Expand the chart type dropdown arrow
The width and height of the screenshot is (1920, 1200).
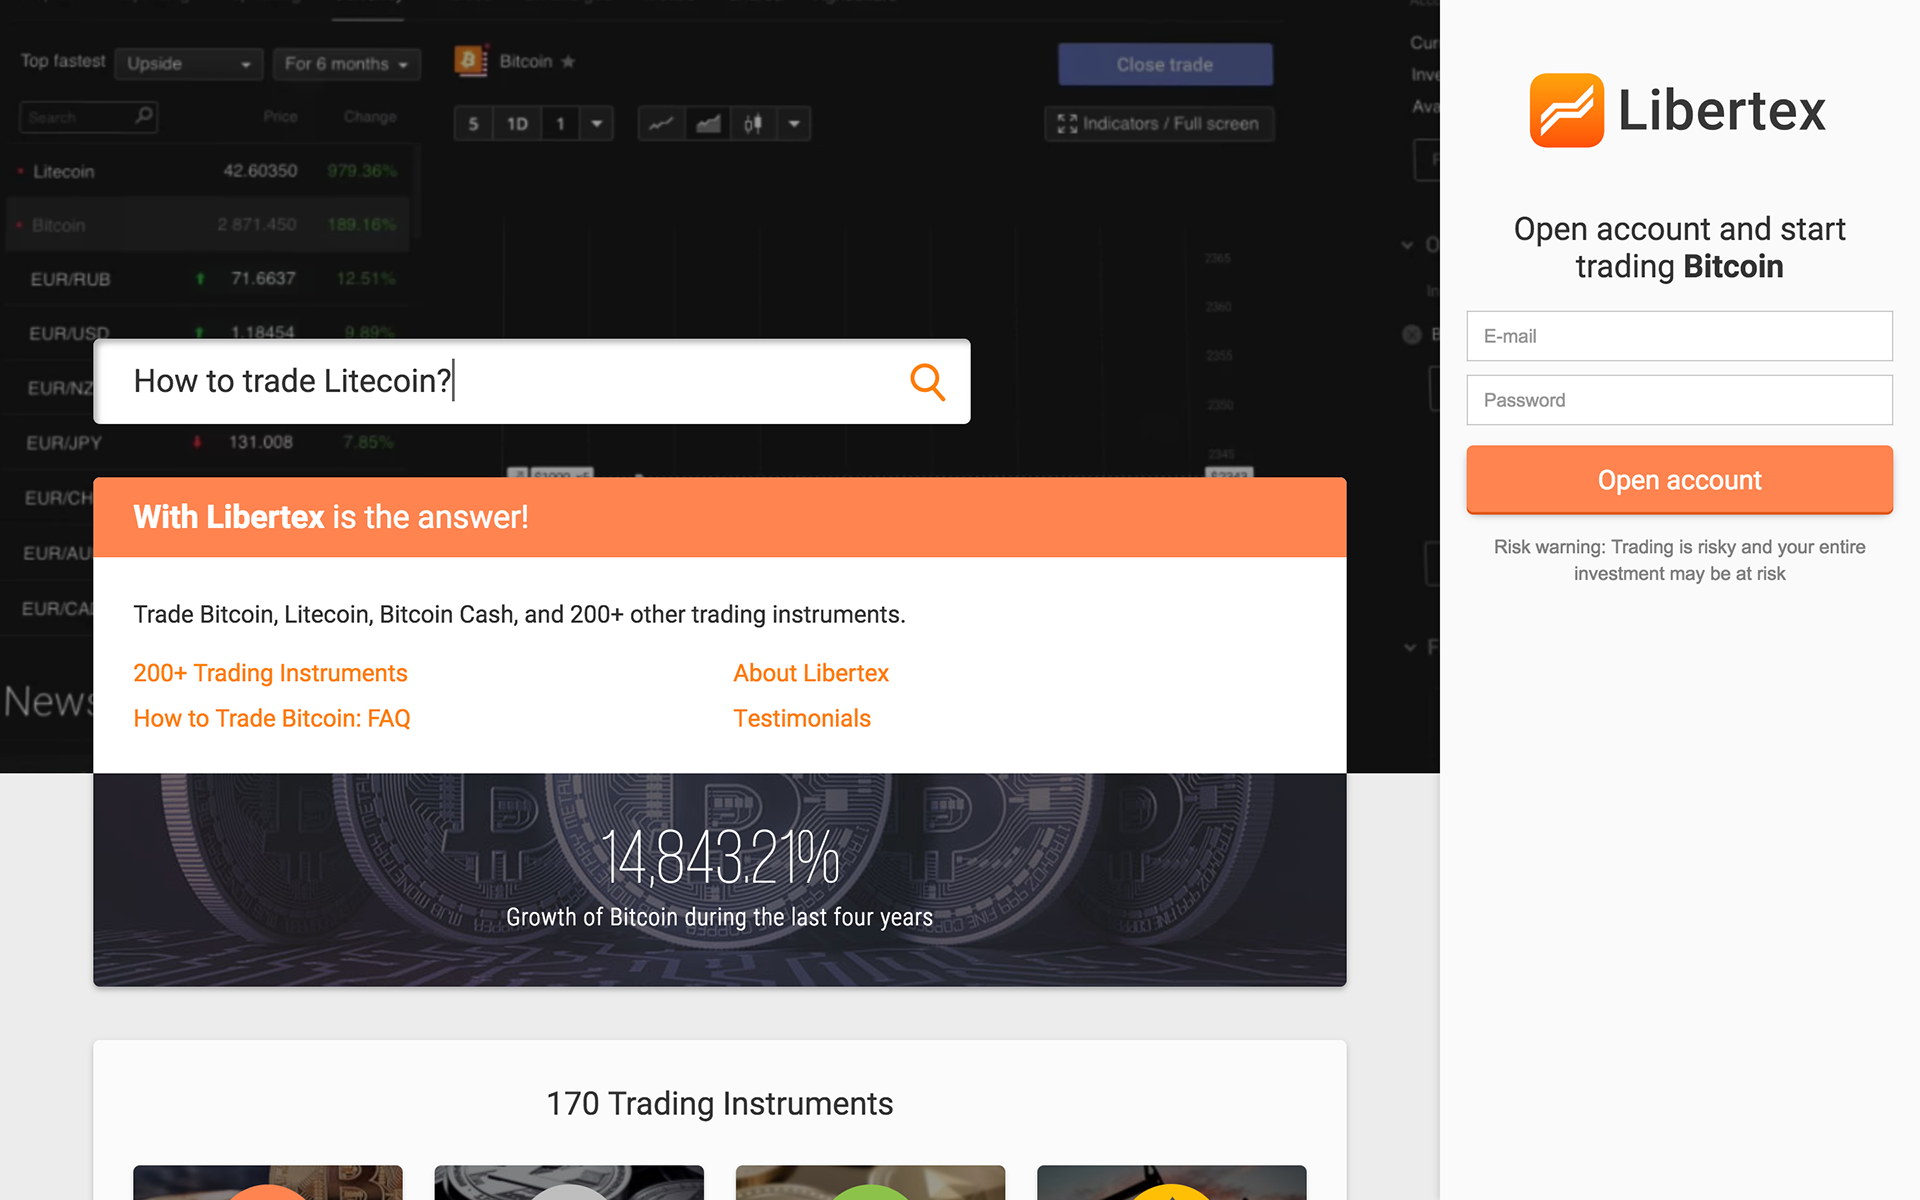794,124
